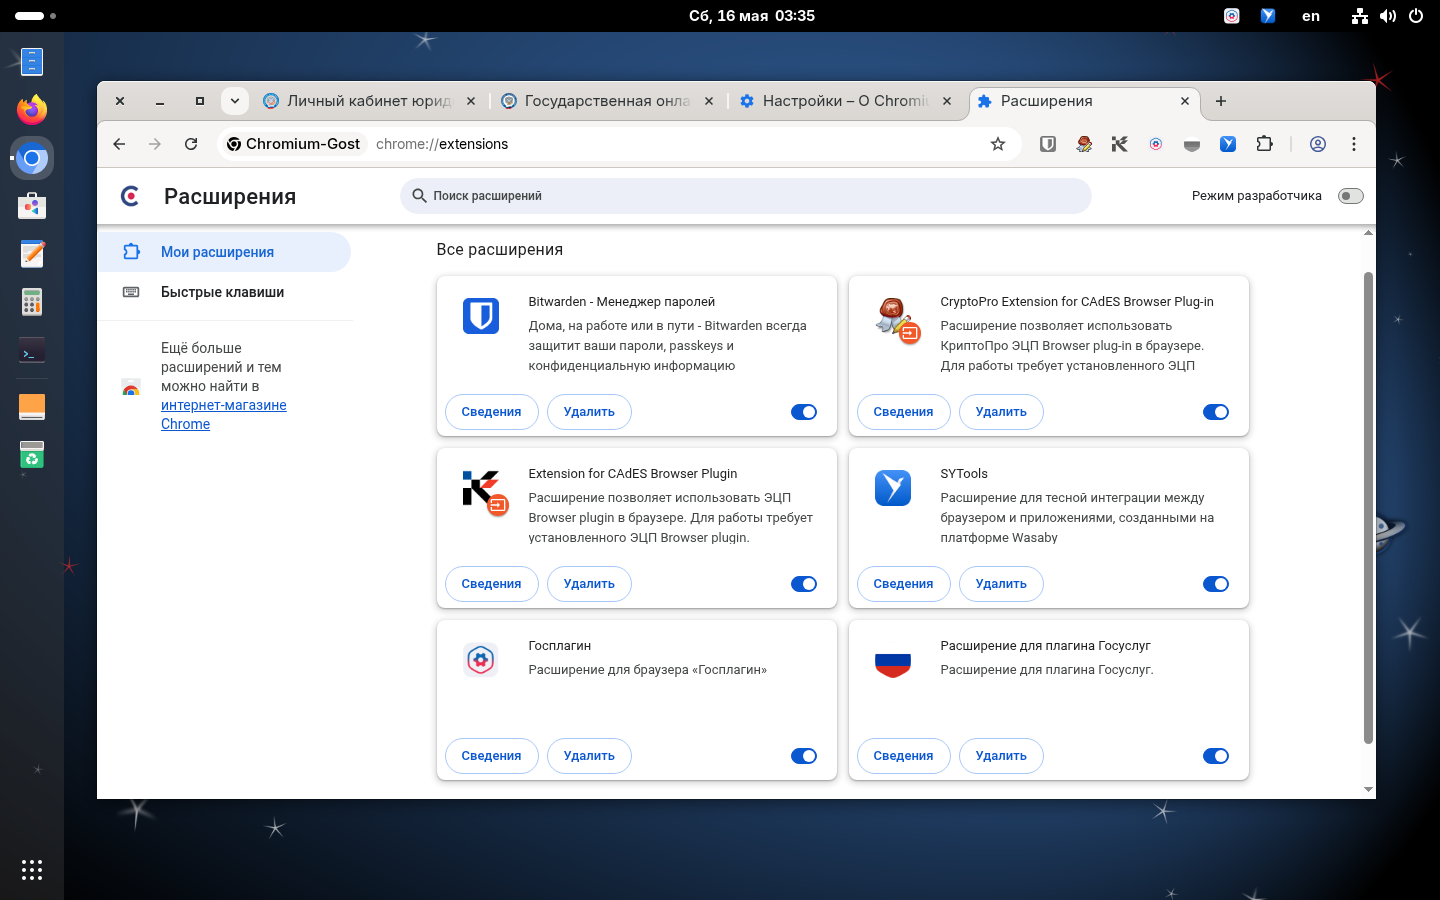Click the Russian flag logo of Госуслуг extension

tap(893, 663)
